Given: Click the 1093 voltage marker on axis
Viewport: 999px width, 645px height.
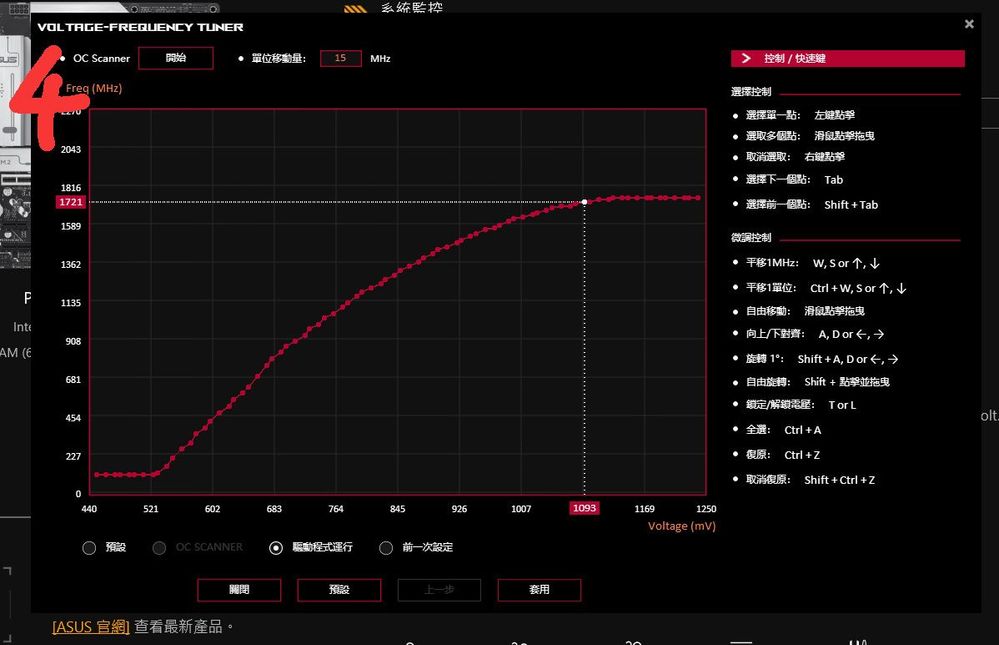Looking at the screenshot, I should coord(584,508).
